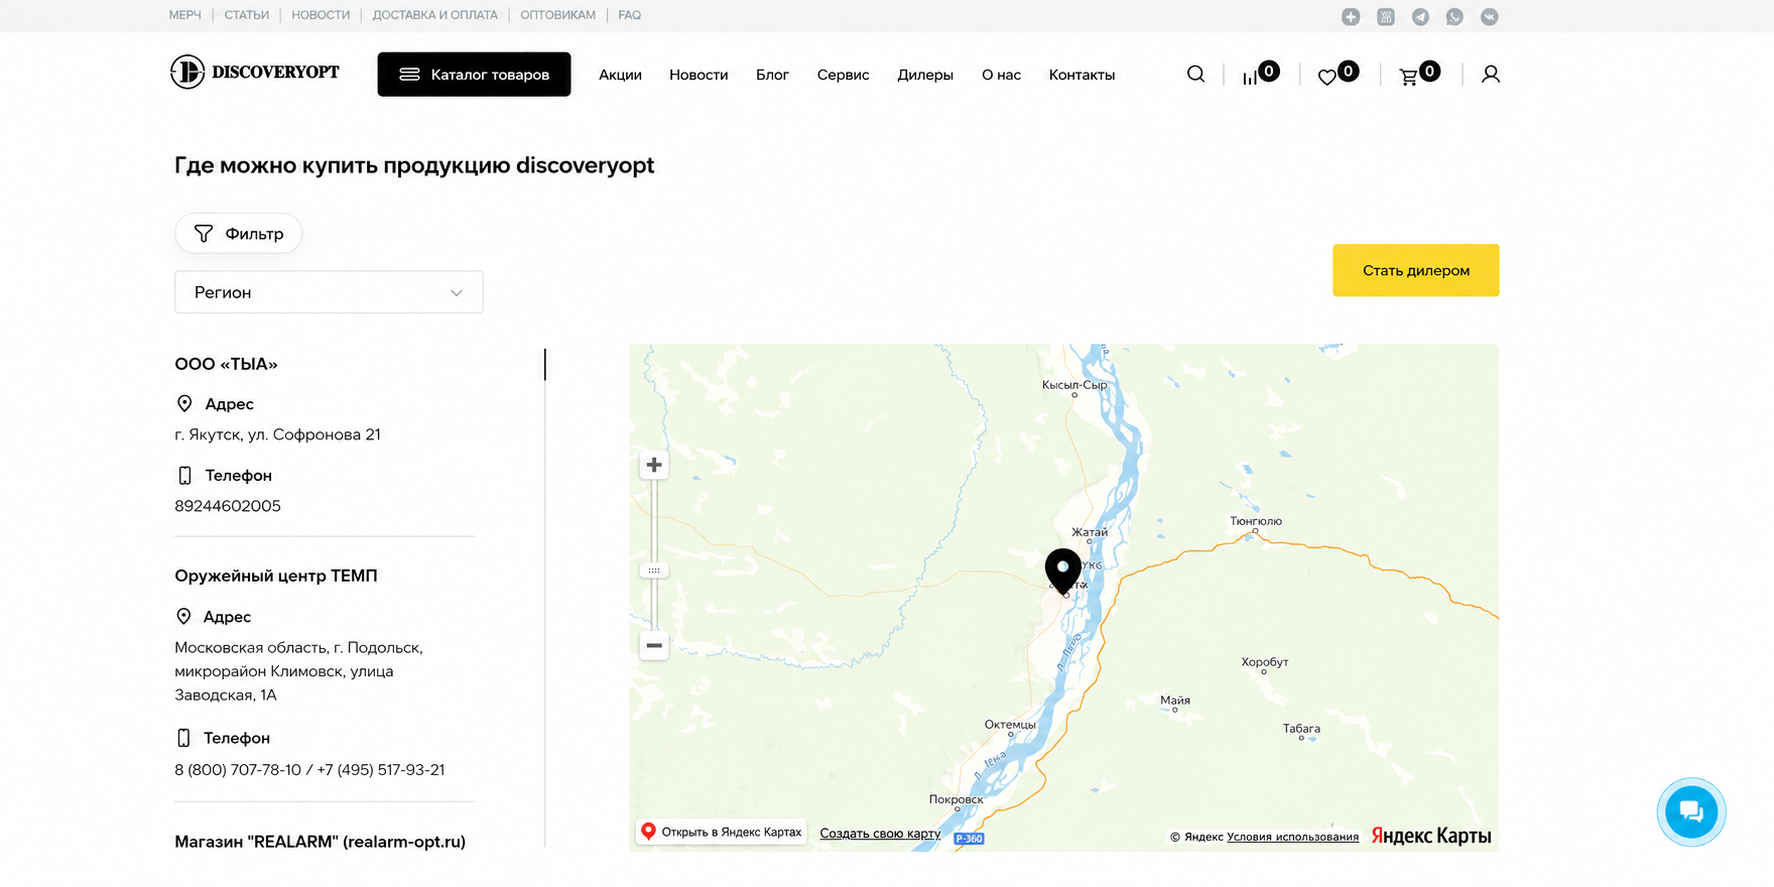Open the Telegram social icon
Viewport: 1774px width, 887px height.
click(x=1420, y=16)
